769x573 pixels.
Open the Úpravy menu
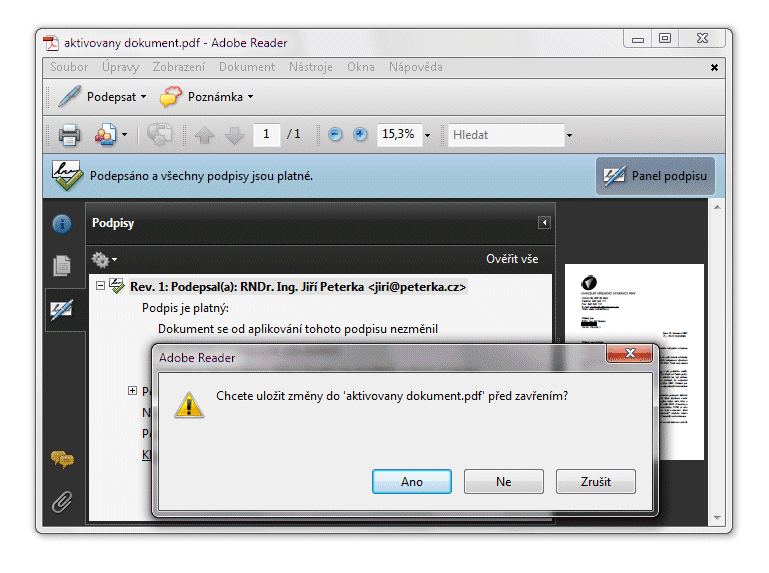(121, 67)
